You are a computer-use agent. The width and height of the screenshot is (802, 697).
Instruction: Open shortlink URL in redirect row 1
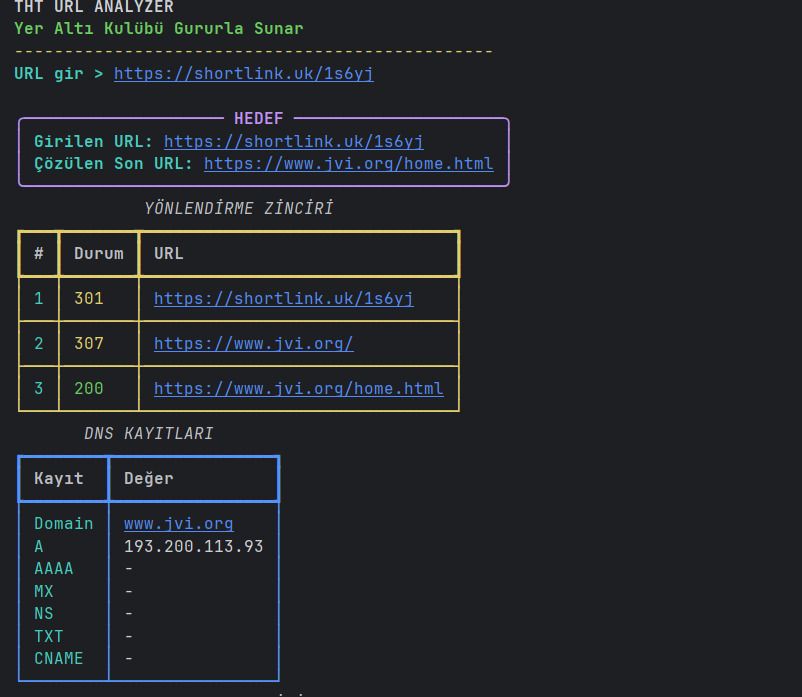(x=284, y=299)
